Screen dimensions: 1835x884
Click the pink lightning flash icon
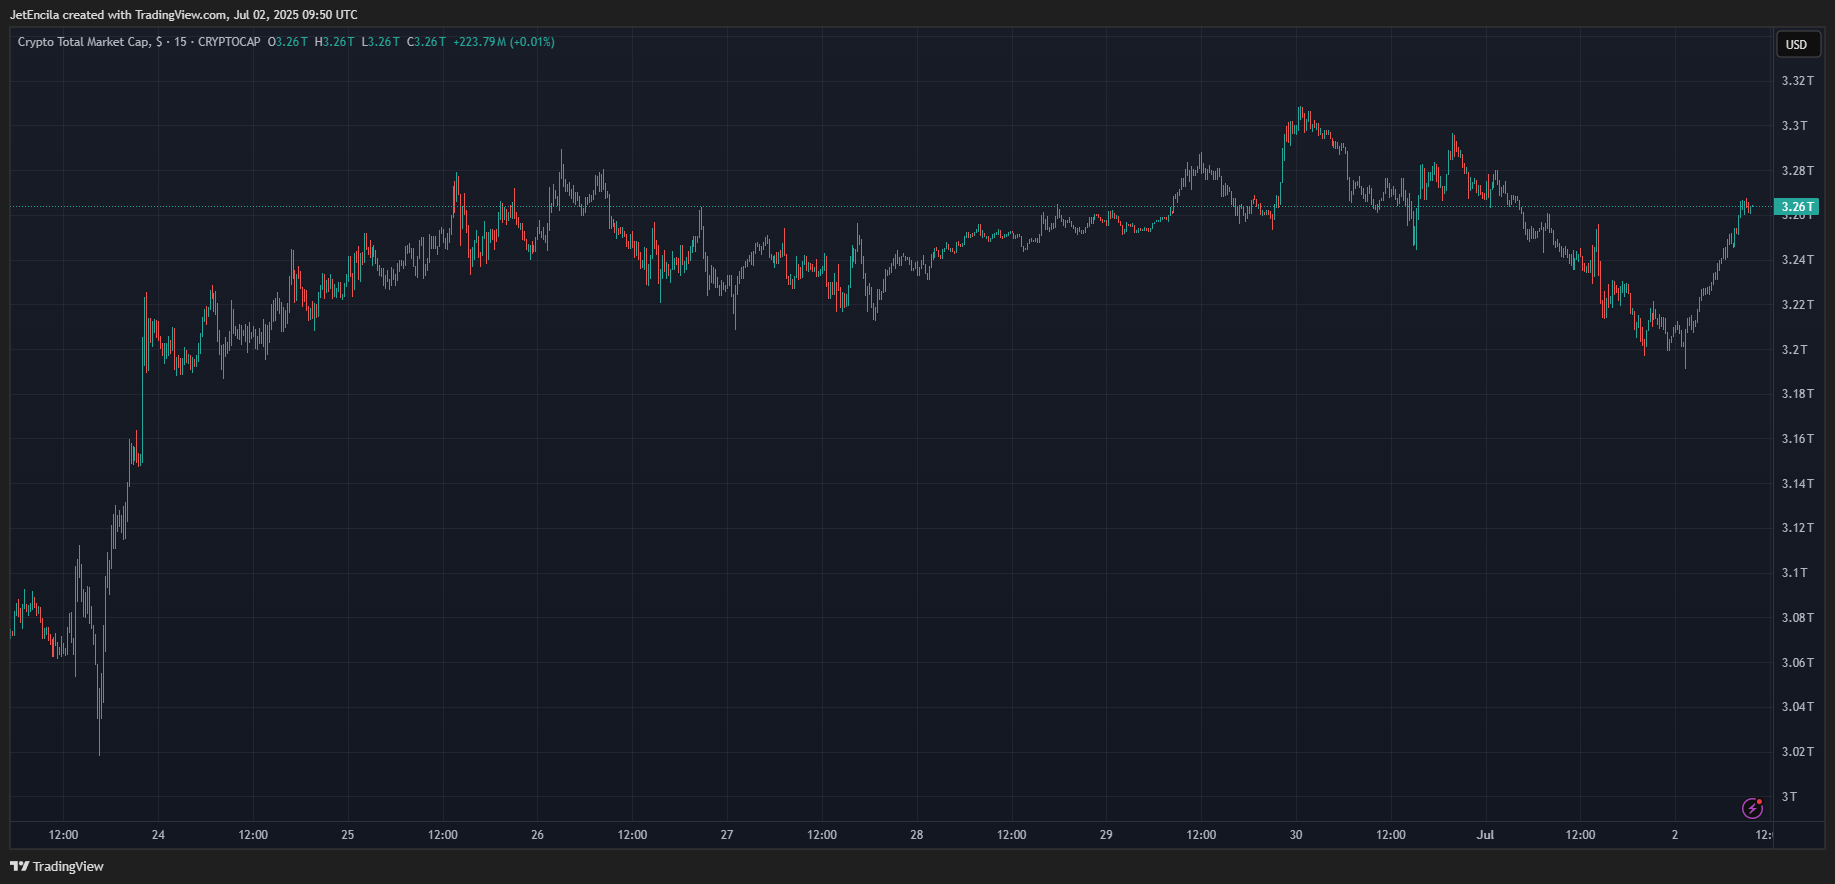pos(1752,808)
